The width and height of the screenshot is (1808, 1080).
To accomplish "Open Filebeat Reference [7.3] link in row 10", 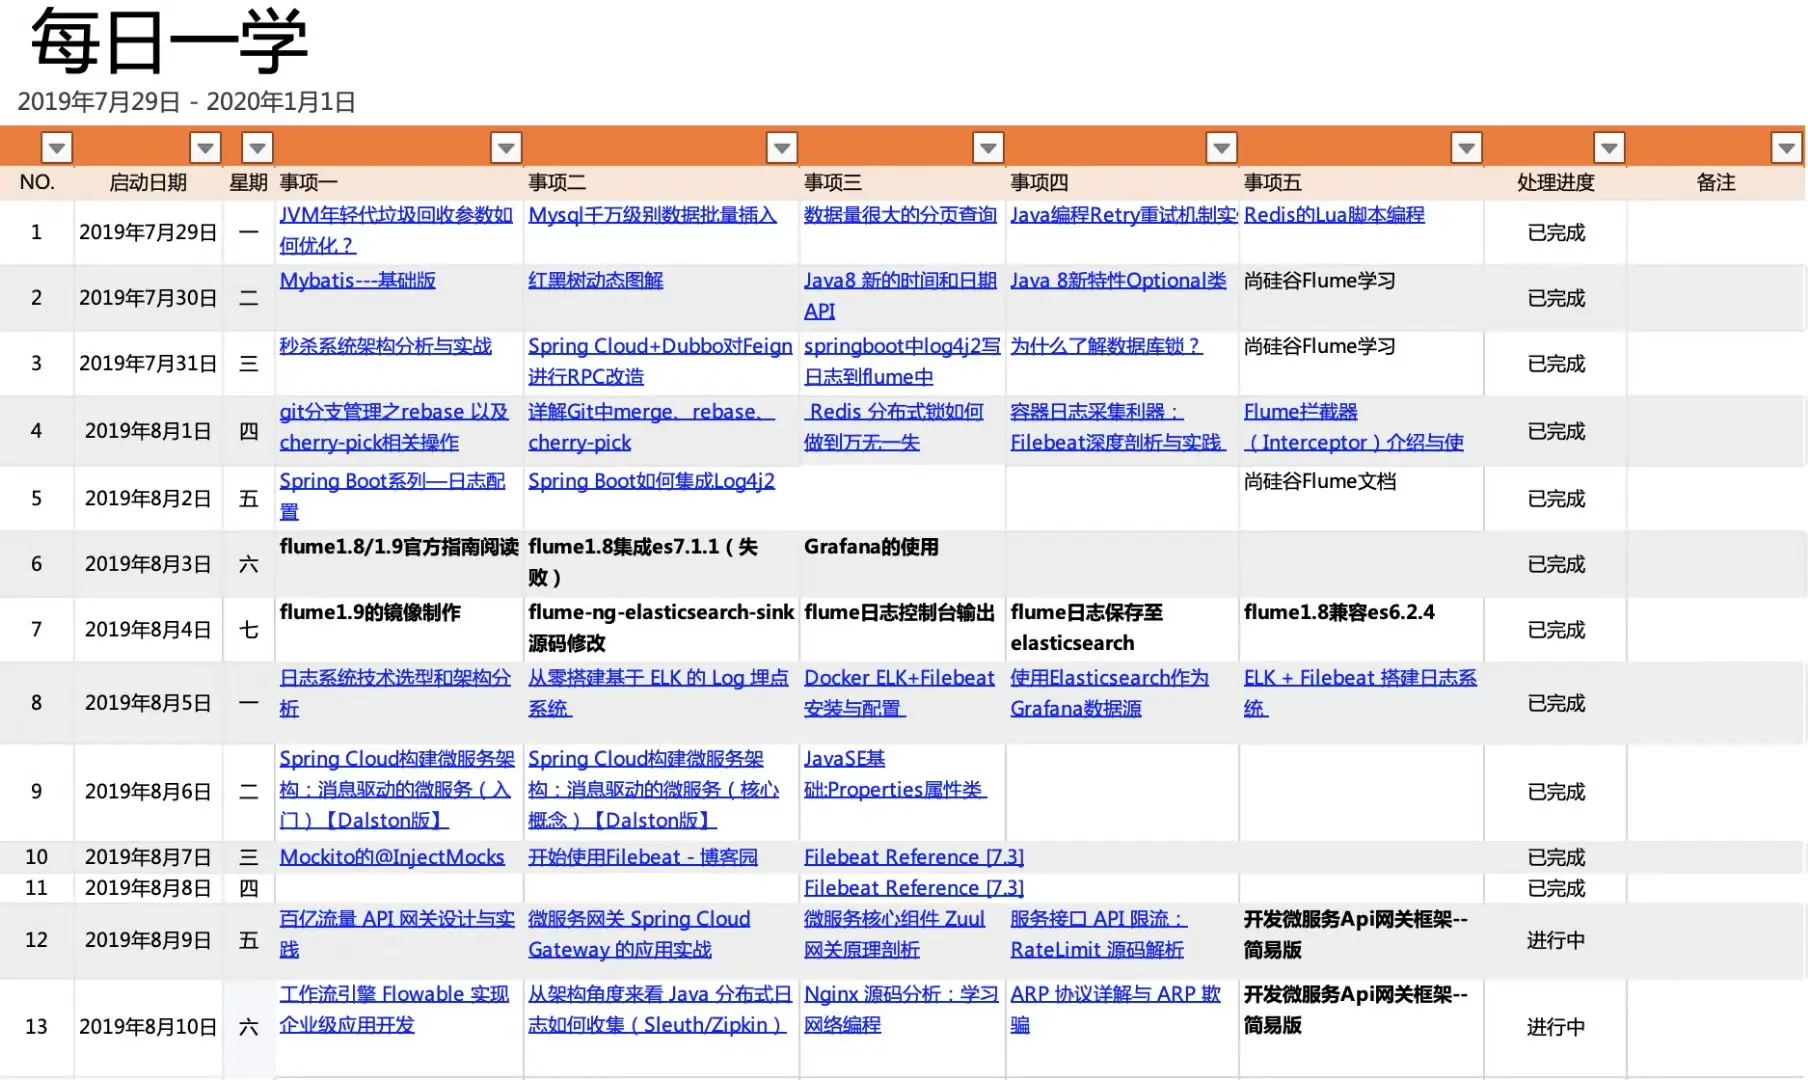I will tap(914, 857).
